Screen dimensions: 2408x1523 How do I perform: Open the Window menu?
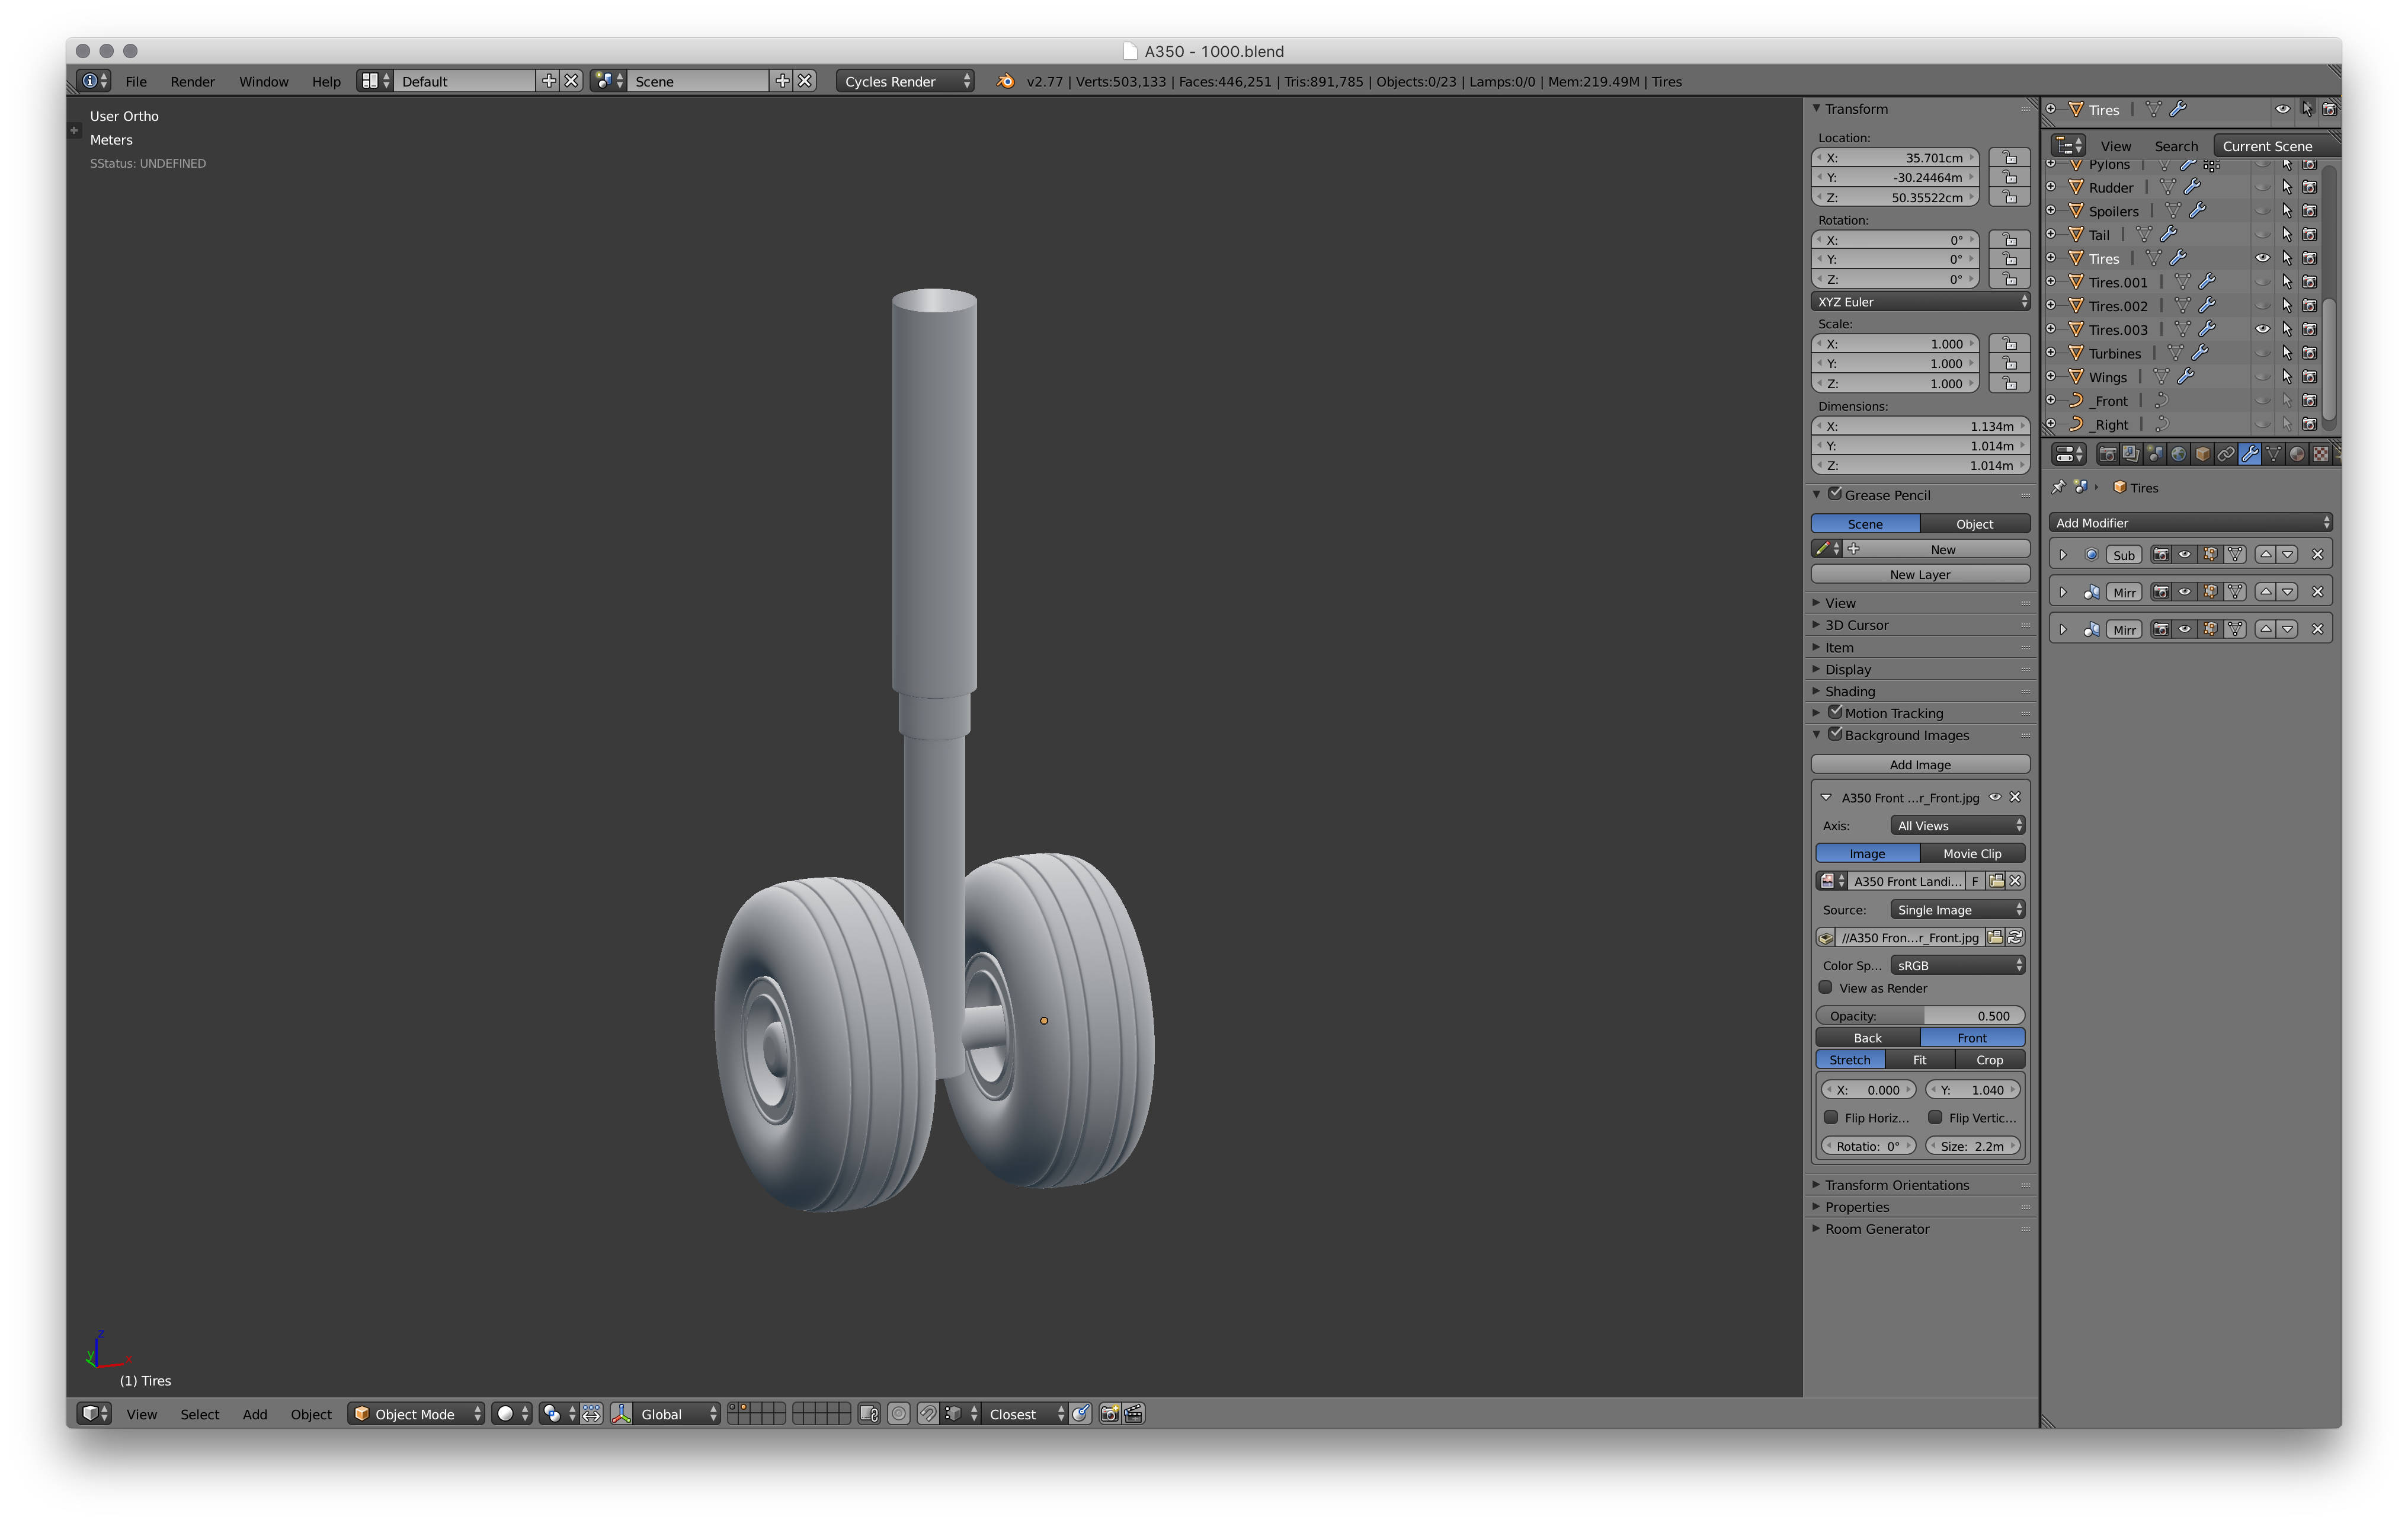[x=264, y=82]
